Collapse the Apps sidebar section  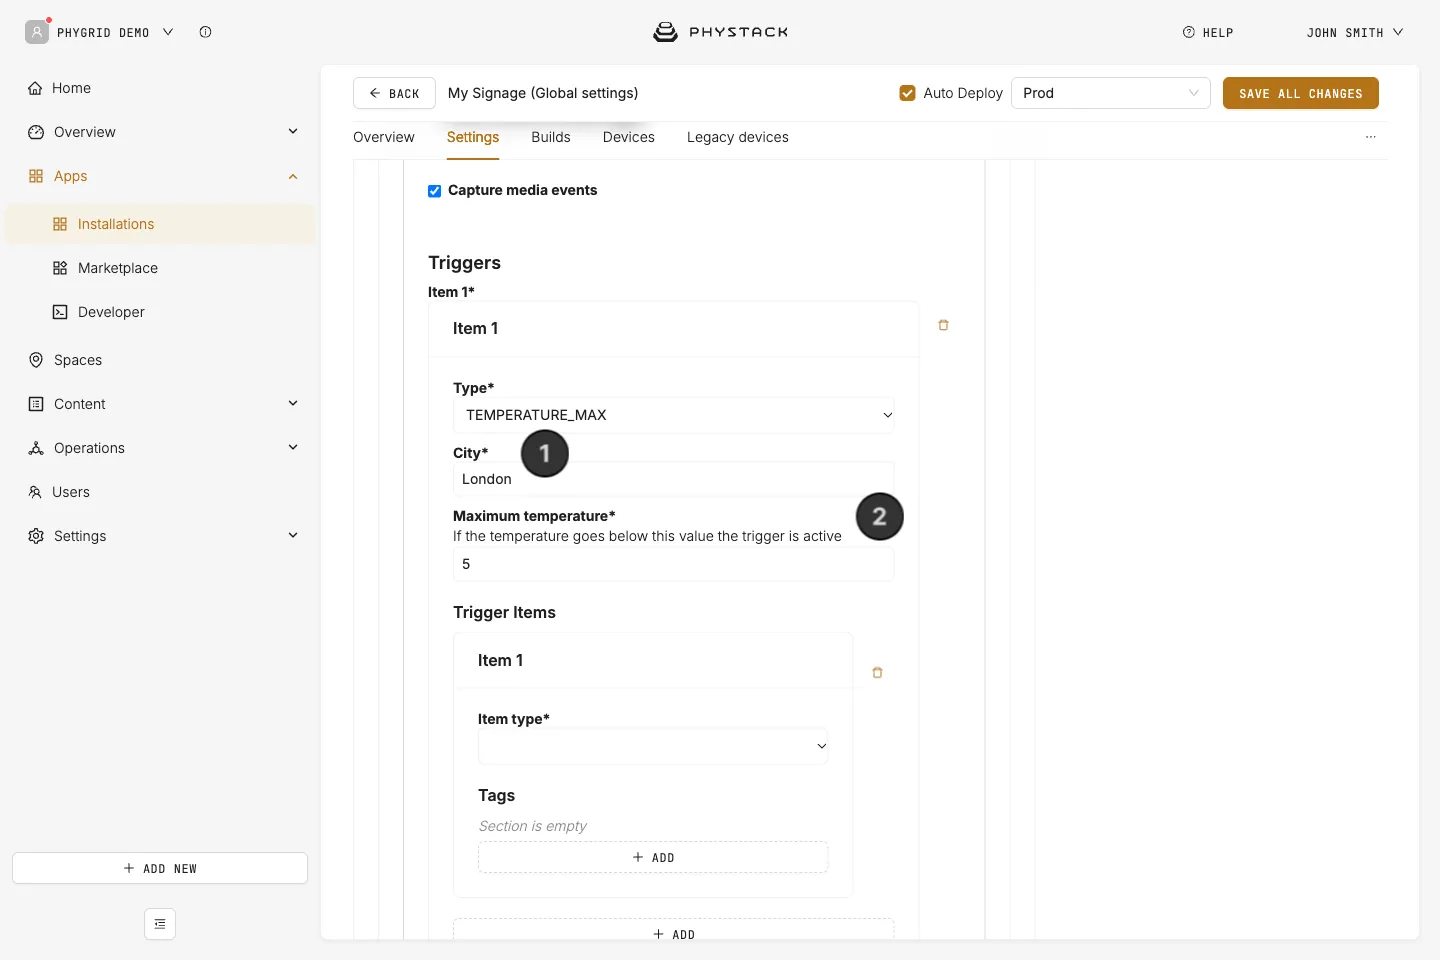tap(293, 176)
